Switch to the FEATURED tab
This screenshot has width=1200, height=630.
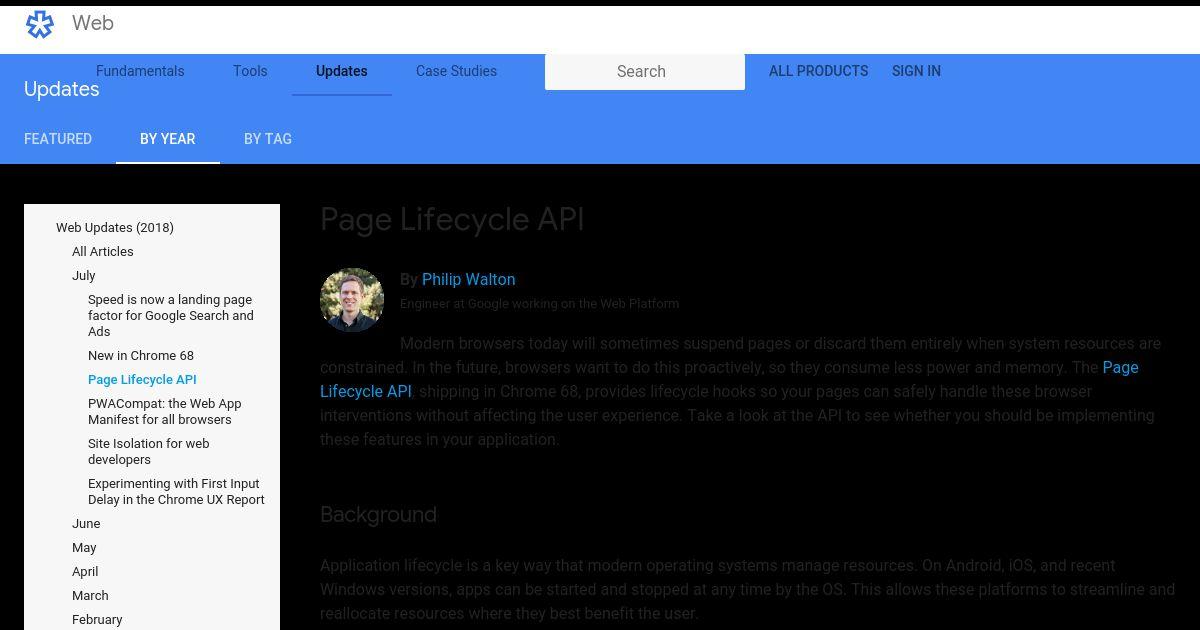[x=58, y=139]
